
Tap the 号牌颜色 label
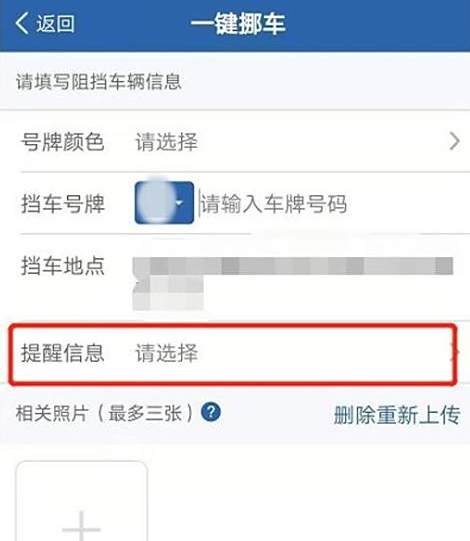click(62, 141)
